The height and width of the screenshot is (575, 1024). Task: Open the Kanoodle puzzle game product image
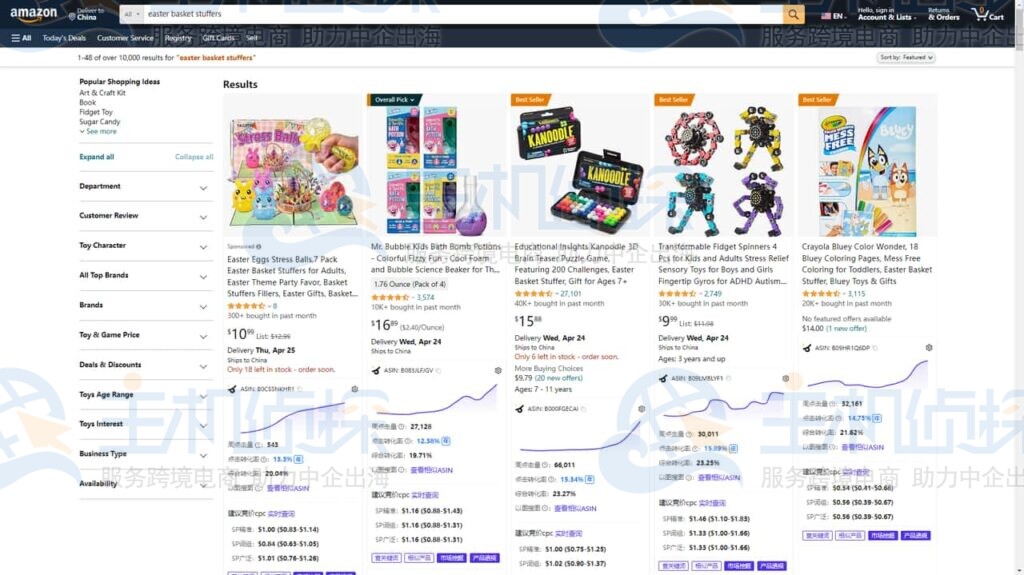click(578, 171)
